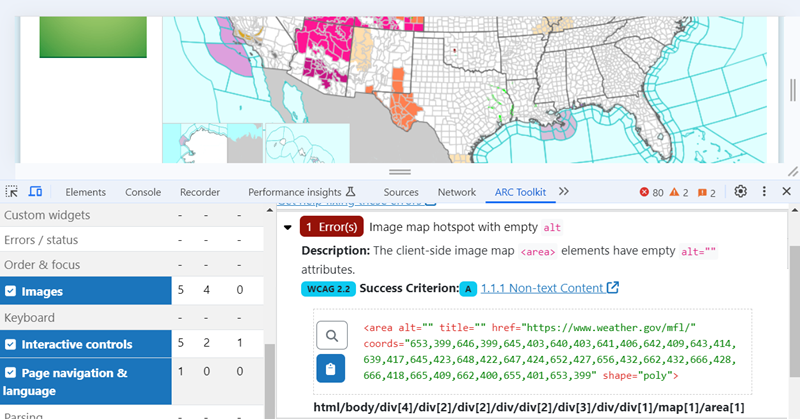Click the yellow warning count indicator
This screenshot has width=800, height=419.
(x=679, y=192)
